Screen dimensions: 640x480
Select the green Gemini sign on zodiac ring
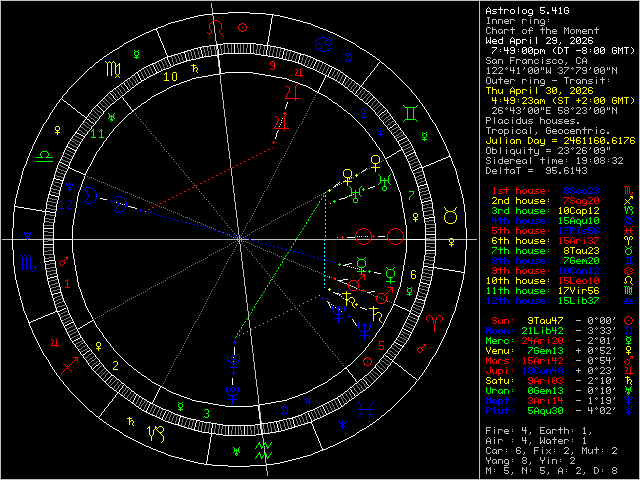coord(410,113)
